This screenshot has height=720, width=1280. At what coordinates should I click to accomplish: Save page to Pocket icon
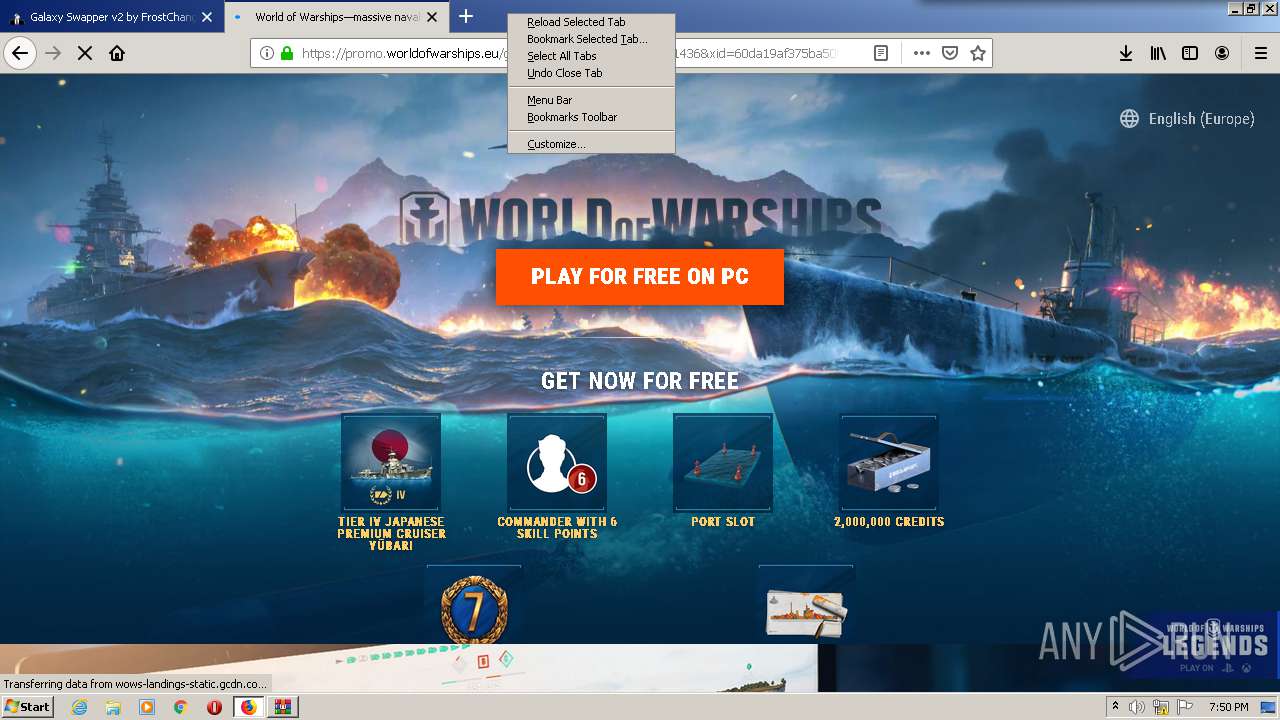point(950,53)
